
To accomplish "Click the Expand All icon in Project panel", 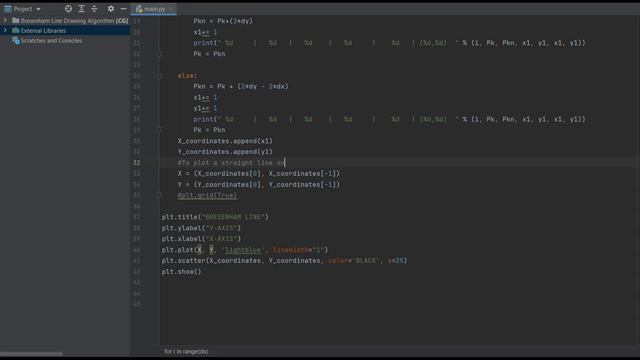I will coord(82,9).
